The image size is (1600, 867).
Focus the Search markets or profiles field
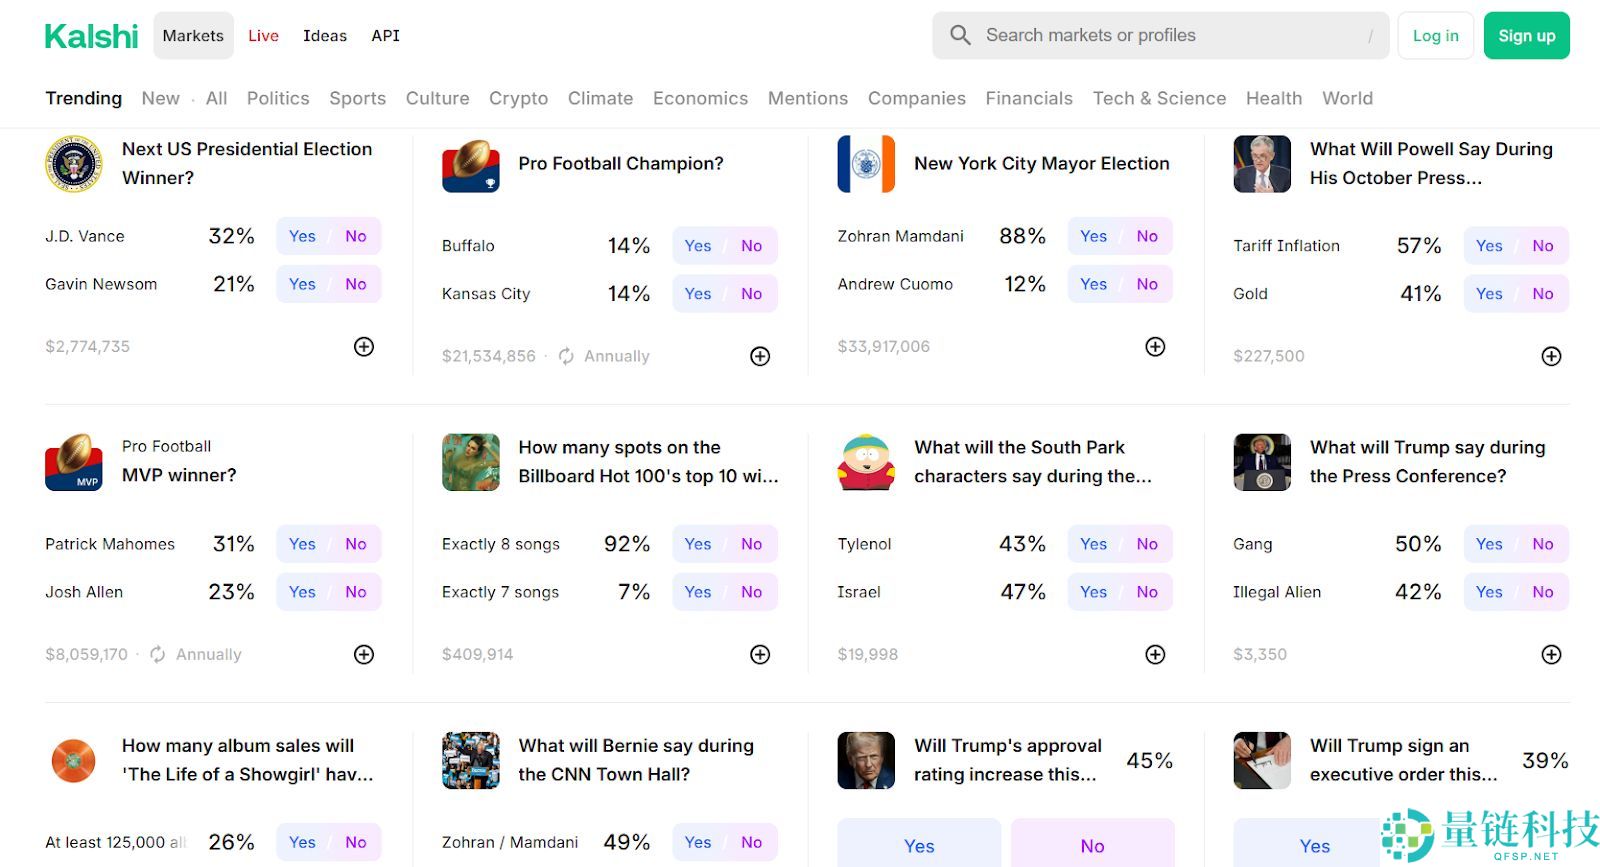(1170, 36)
